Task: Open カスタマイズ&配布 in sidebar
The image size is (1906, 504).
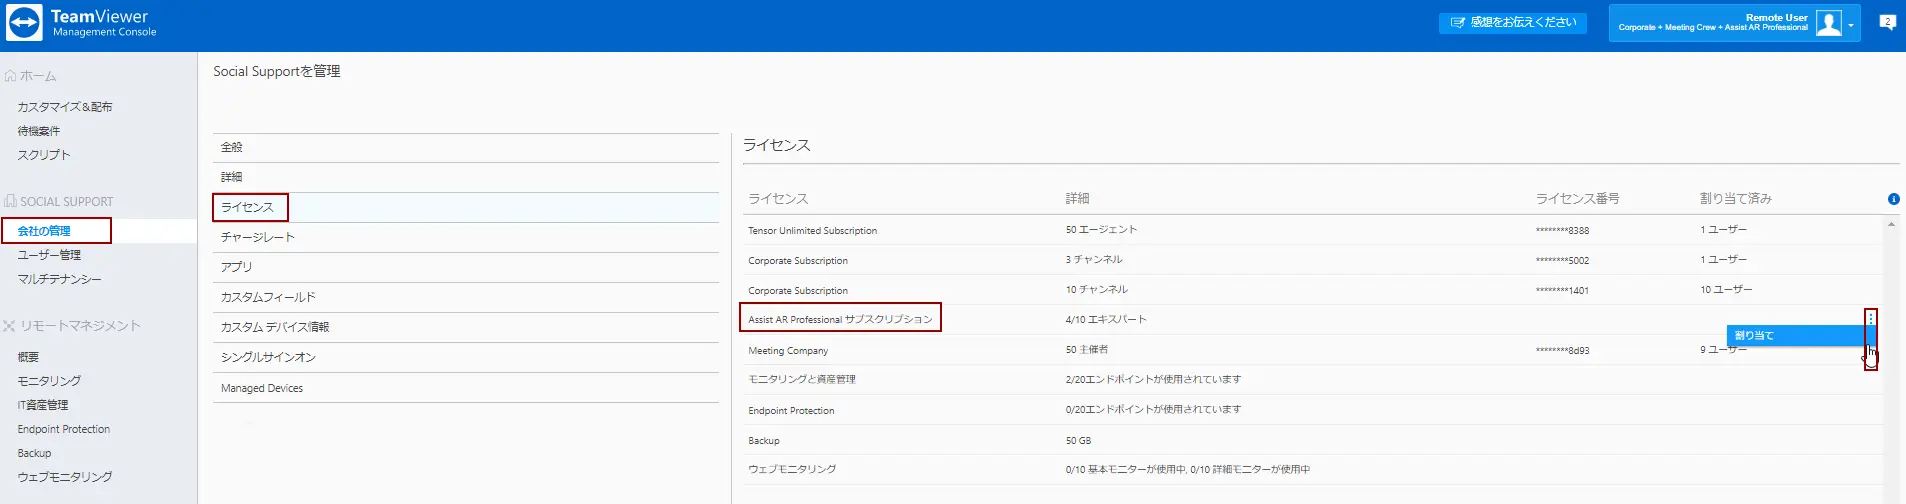Action: point(65,107)
